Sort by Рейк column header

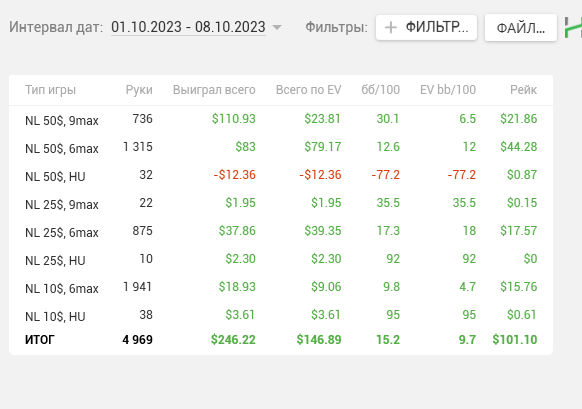523,90
